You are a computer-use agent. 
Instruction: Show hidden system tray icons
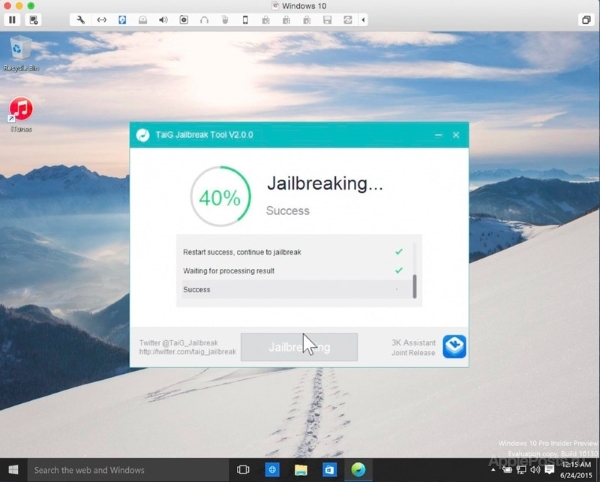pyautogui.click(x=493, y=470)
